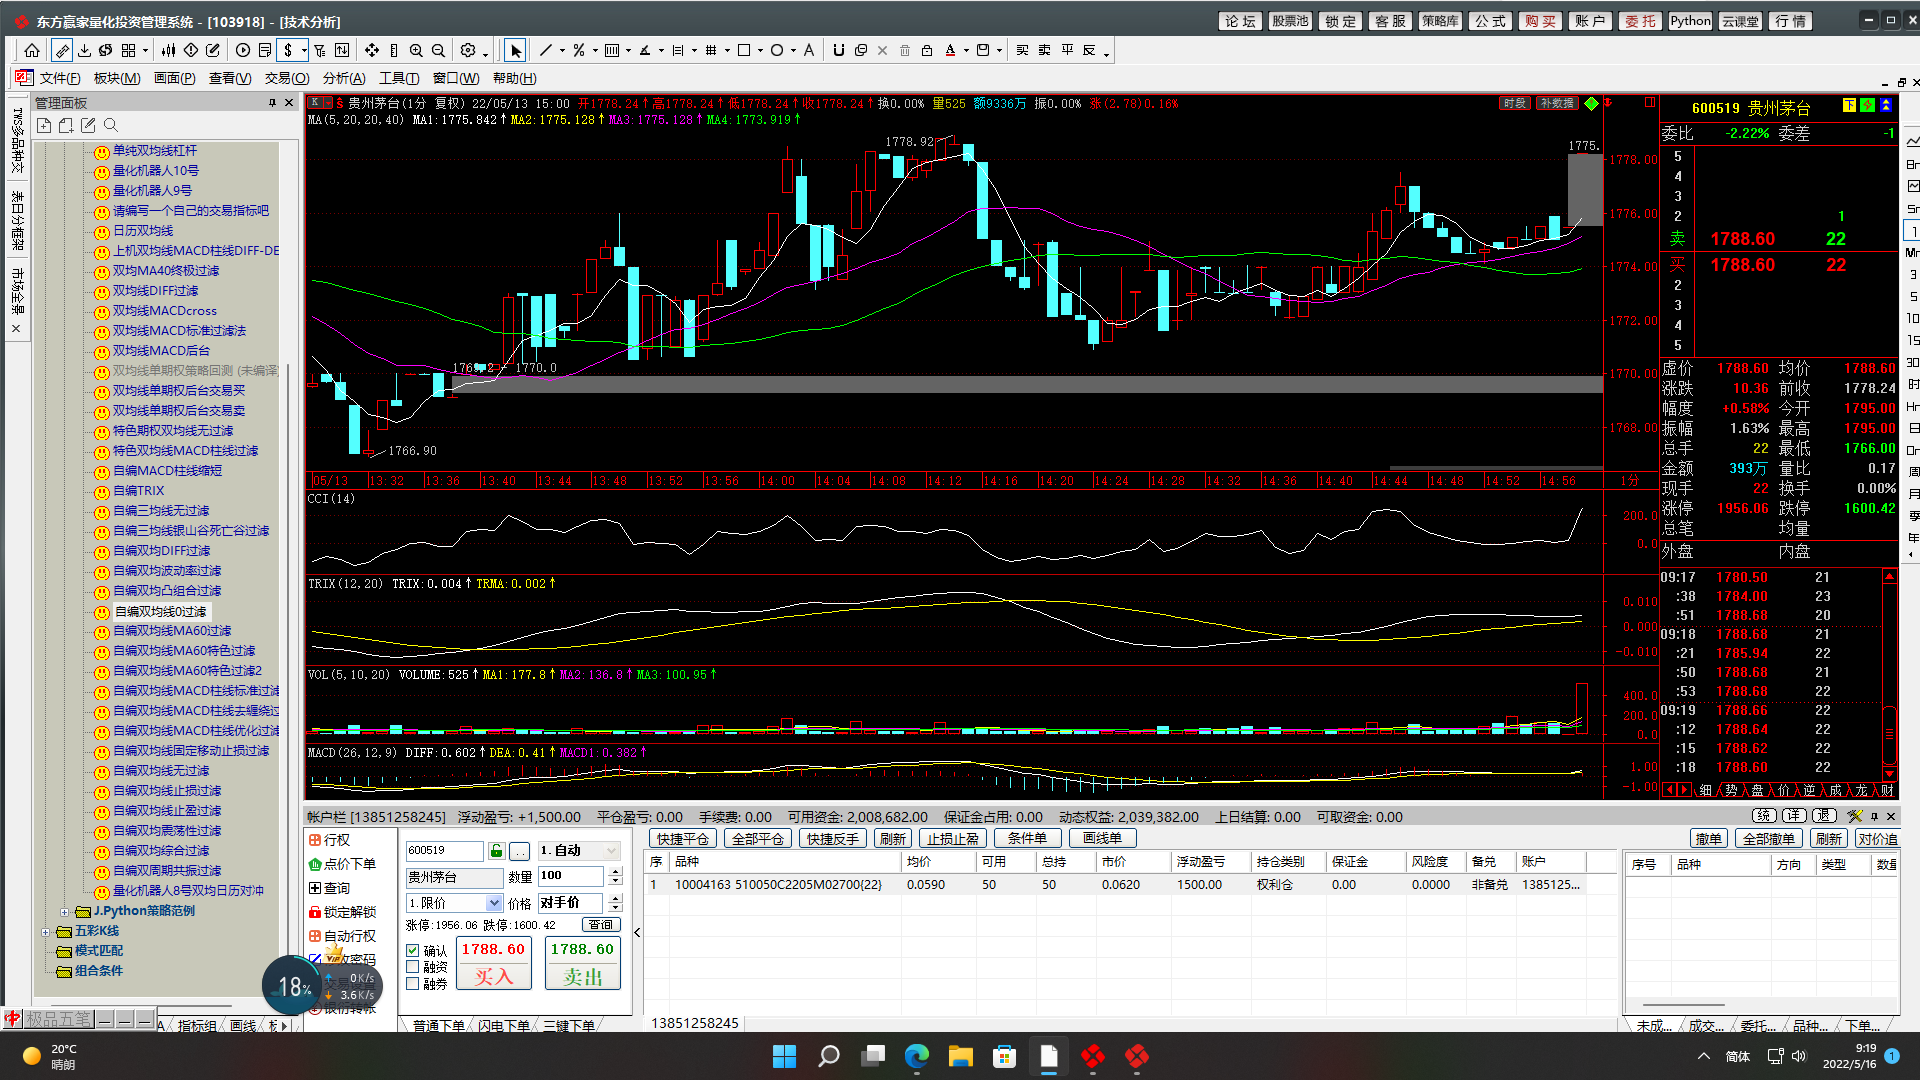This screenshot has height=1080, width=1920.
Task: Click the four-way move arrows icon
Action: click(372, 50)
